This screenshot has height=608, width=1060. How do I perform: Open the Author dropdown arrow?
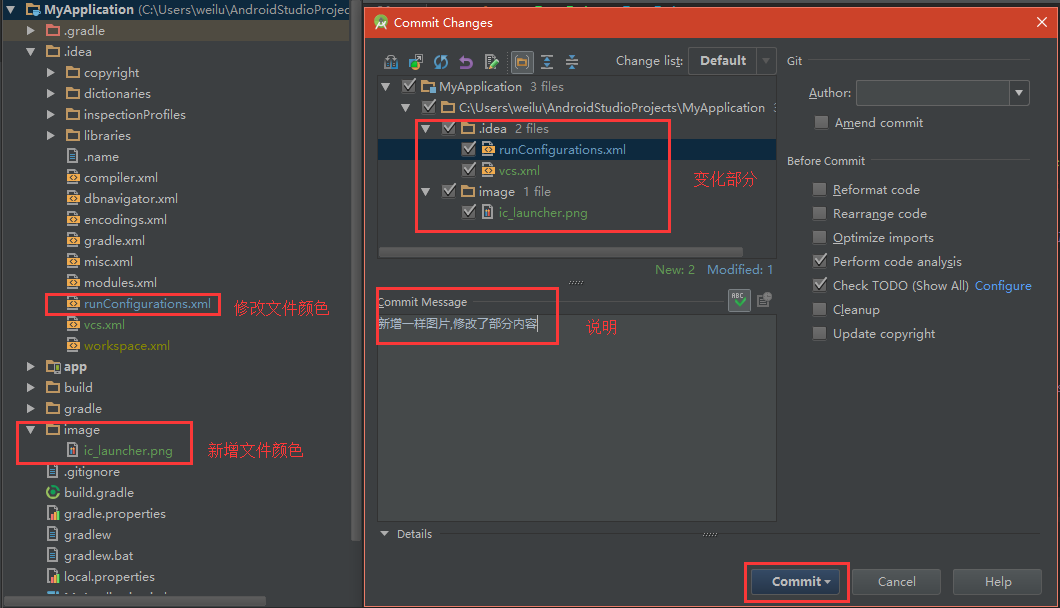1019,93
